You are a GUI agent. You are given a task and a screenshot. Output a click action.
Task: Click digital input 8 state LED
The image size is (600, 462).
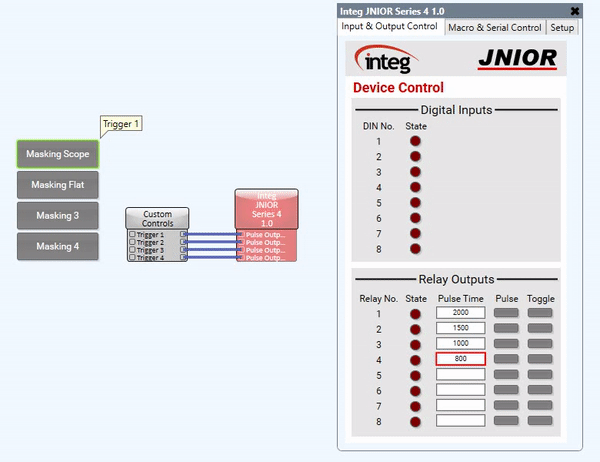tap(415, 249)
